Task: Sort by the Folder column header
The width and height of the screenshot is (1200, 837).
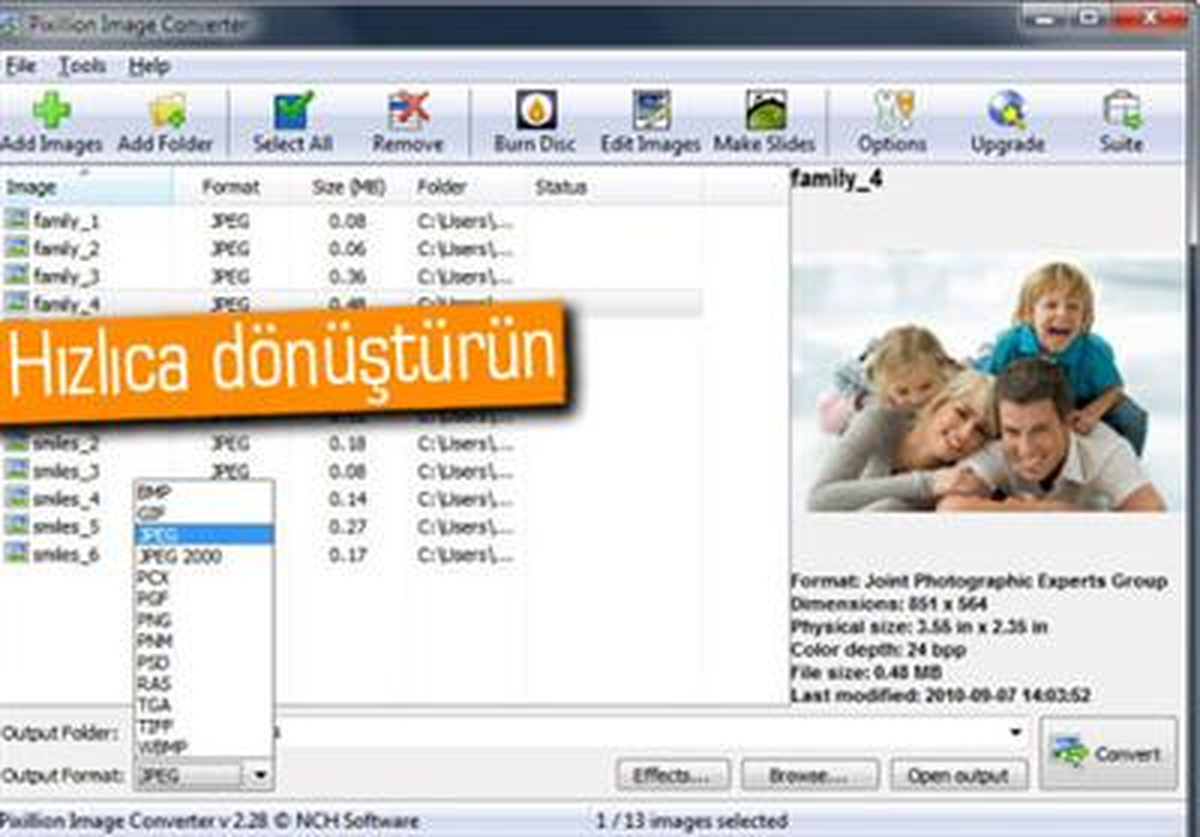Action: coord(466,187)
